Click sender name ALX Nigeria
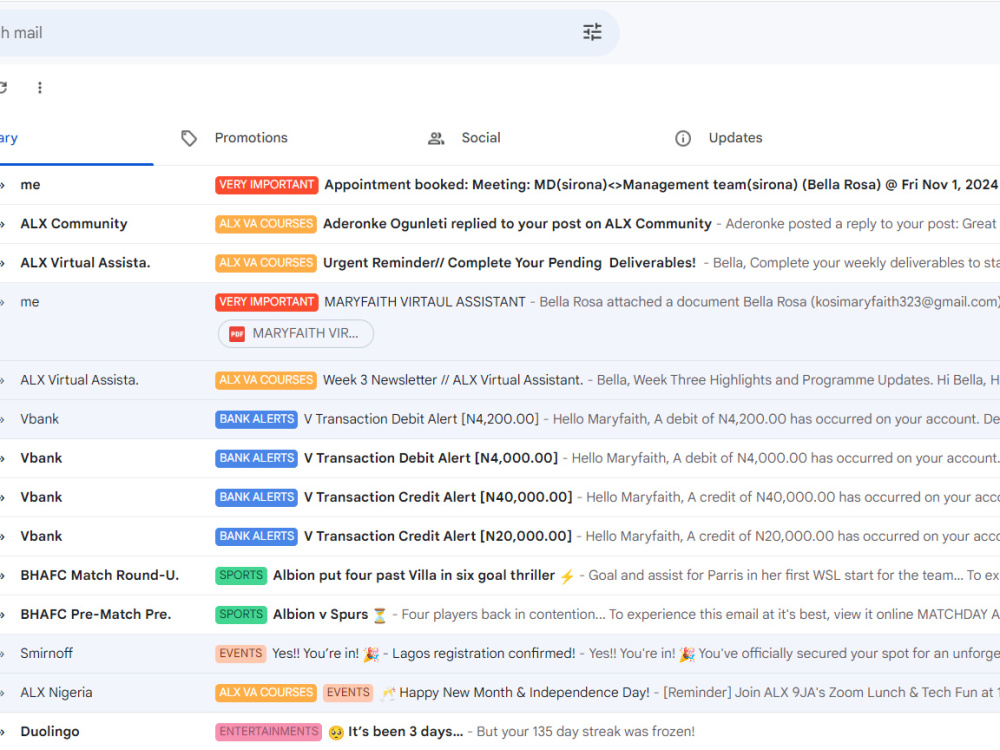1000x750 pixels. click(x=56, y=693)
